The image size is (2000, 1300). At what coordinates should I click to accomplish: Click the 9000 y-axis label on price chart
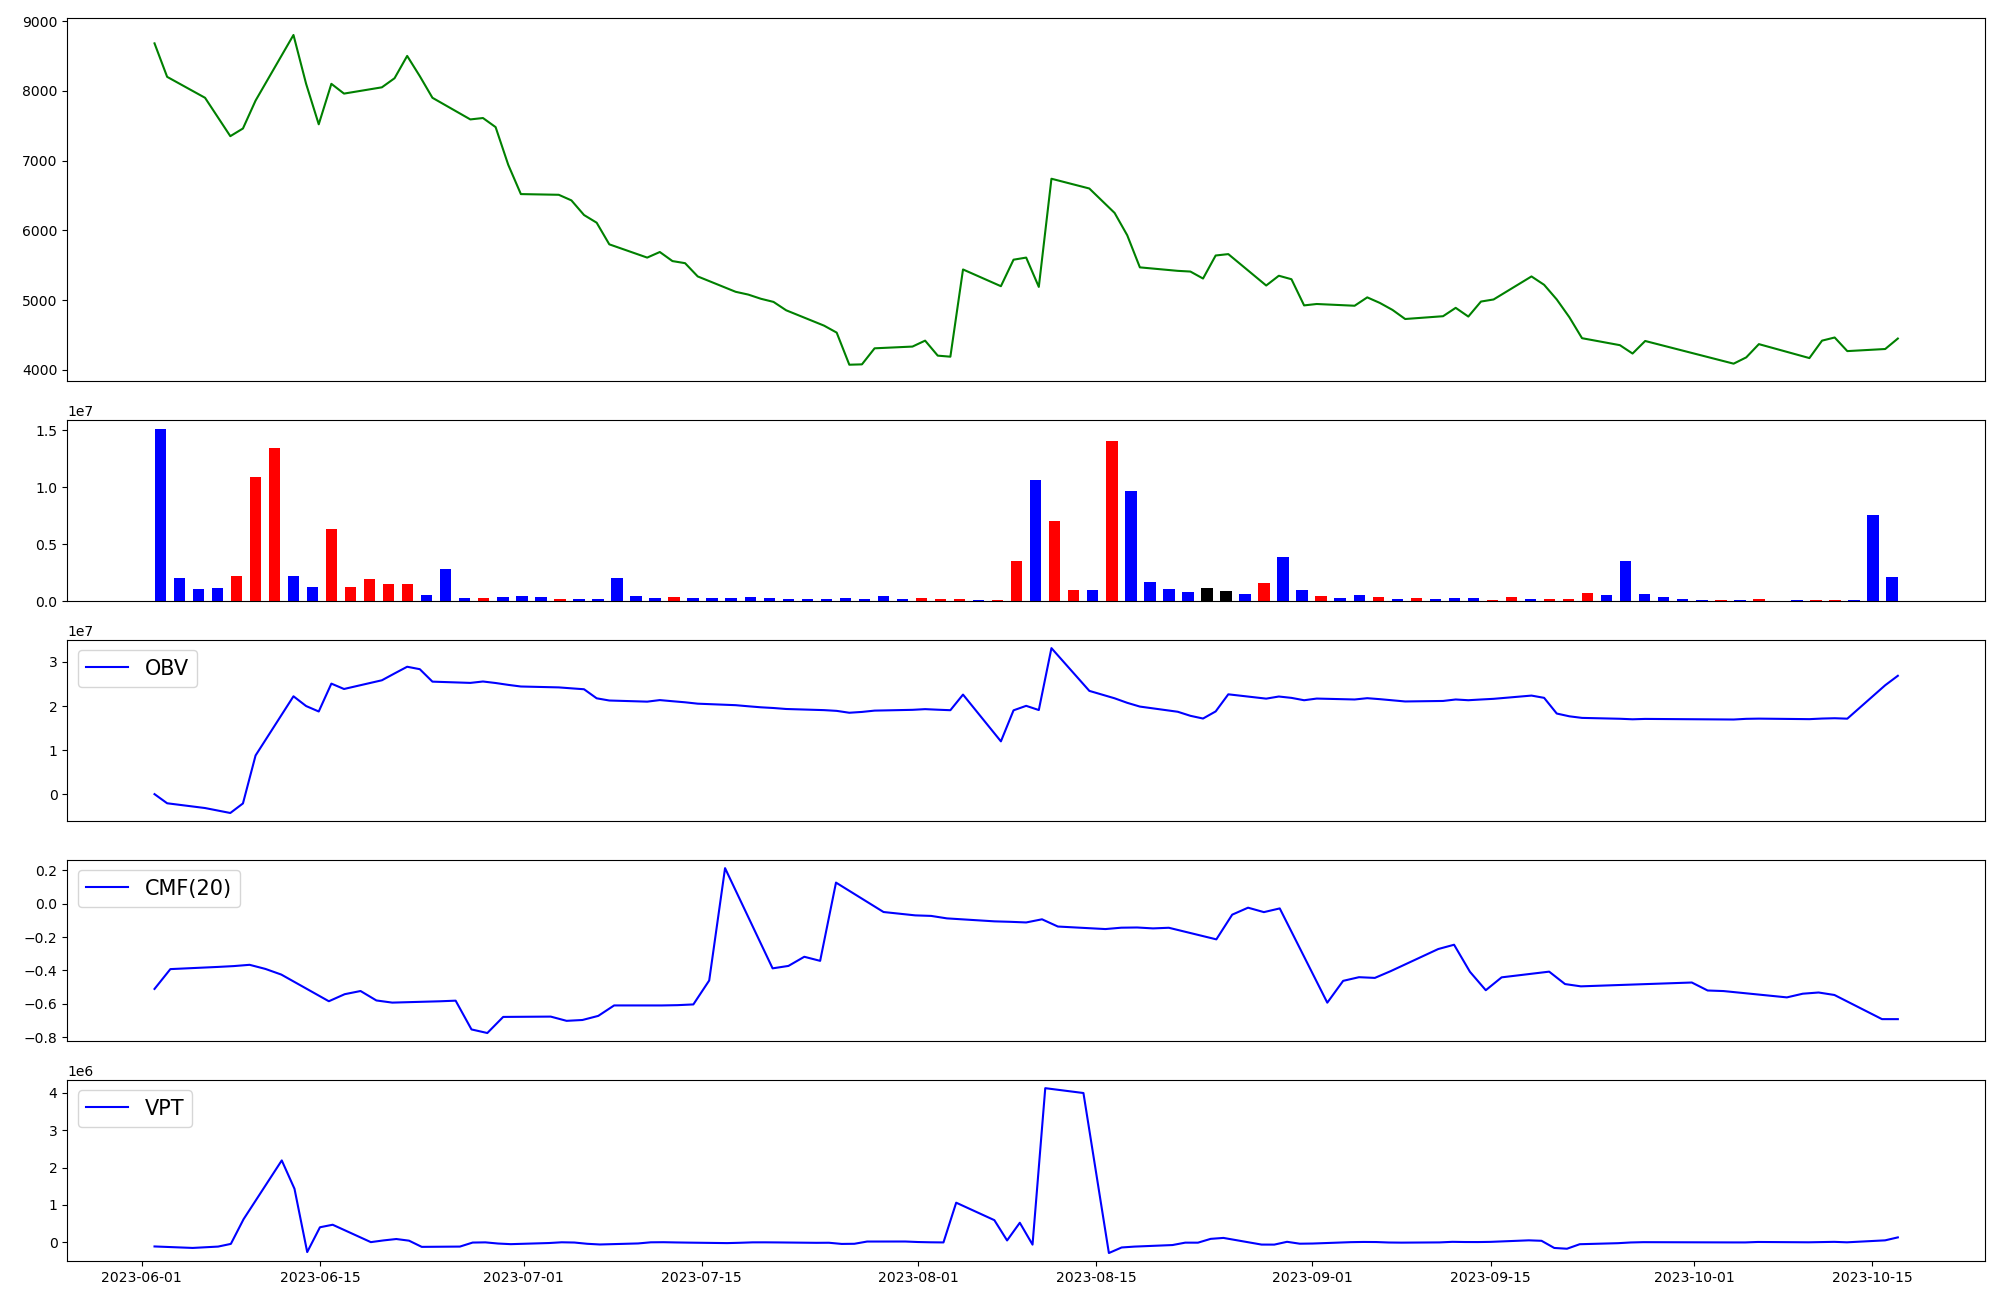(40, 21)
